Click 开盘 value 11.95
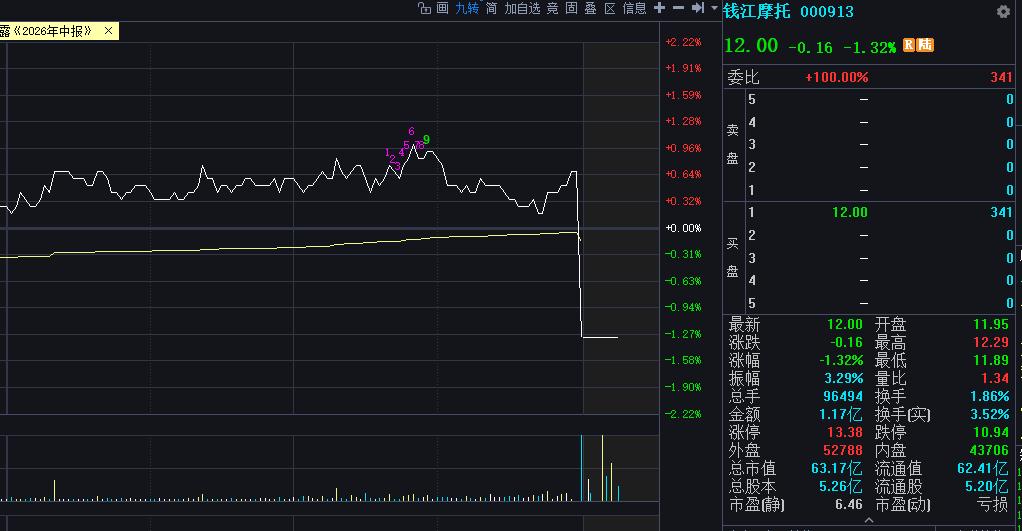The width and height of the screenshot is (1022, 531). pyautogui.click(x=991, y=324)
